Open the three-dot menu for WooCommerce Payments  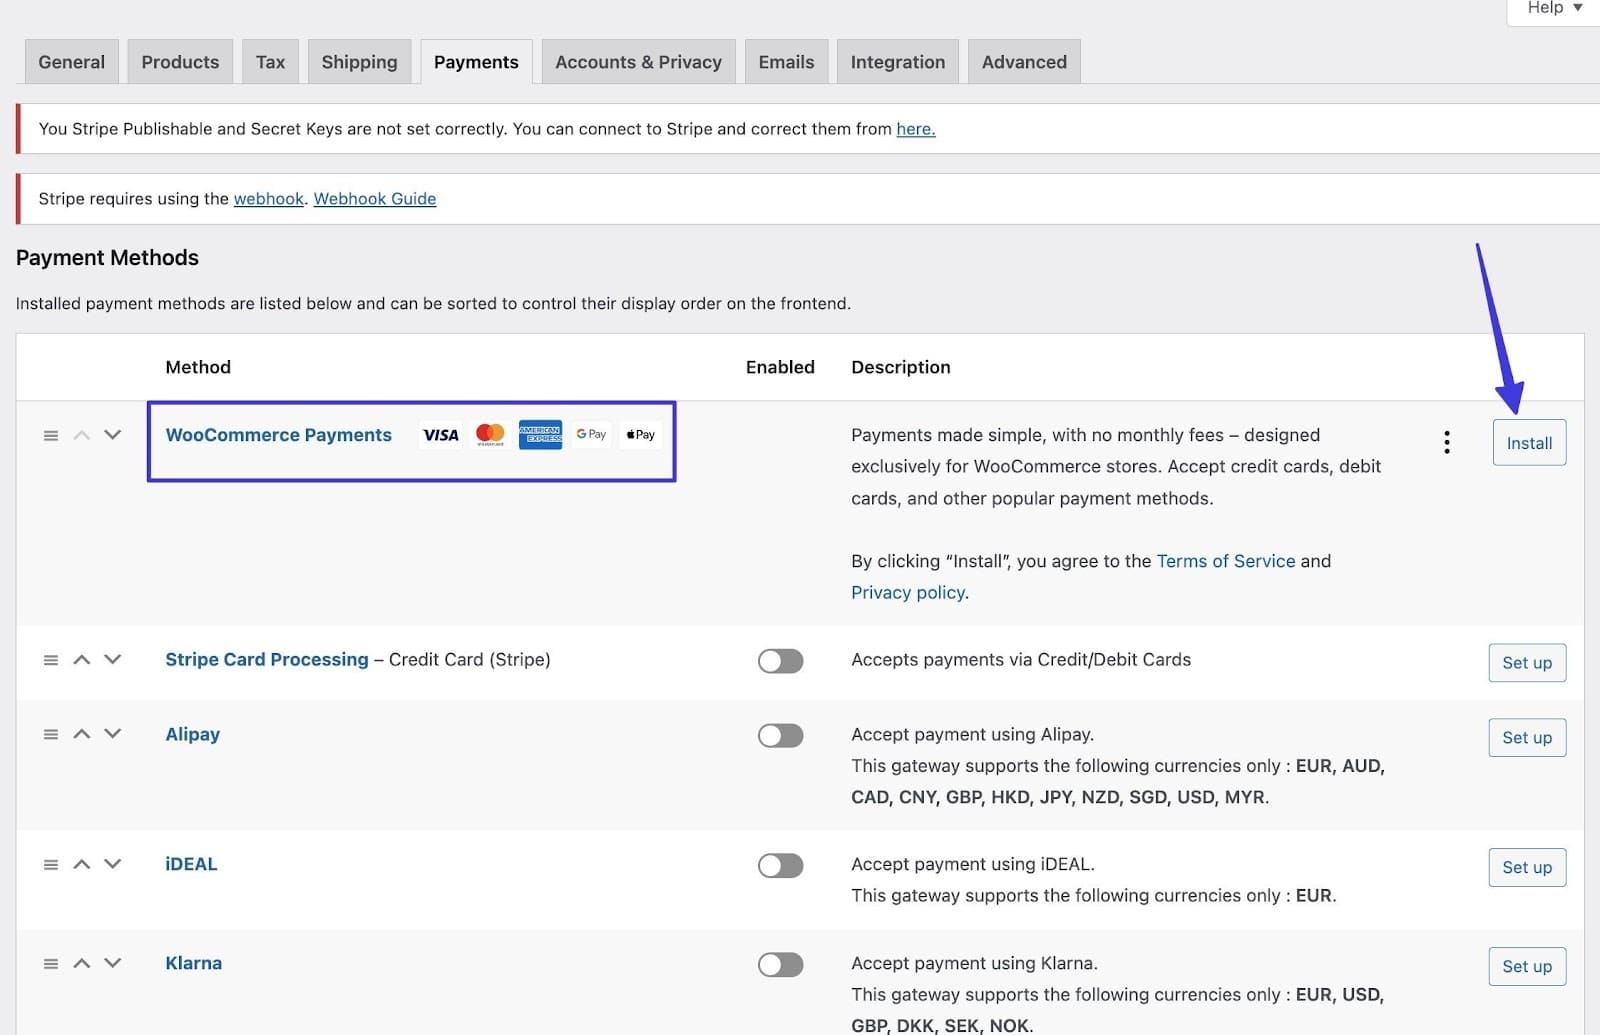pos(1446,441)
